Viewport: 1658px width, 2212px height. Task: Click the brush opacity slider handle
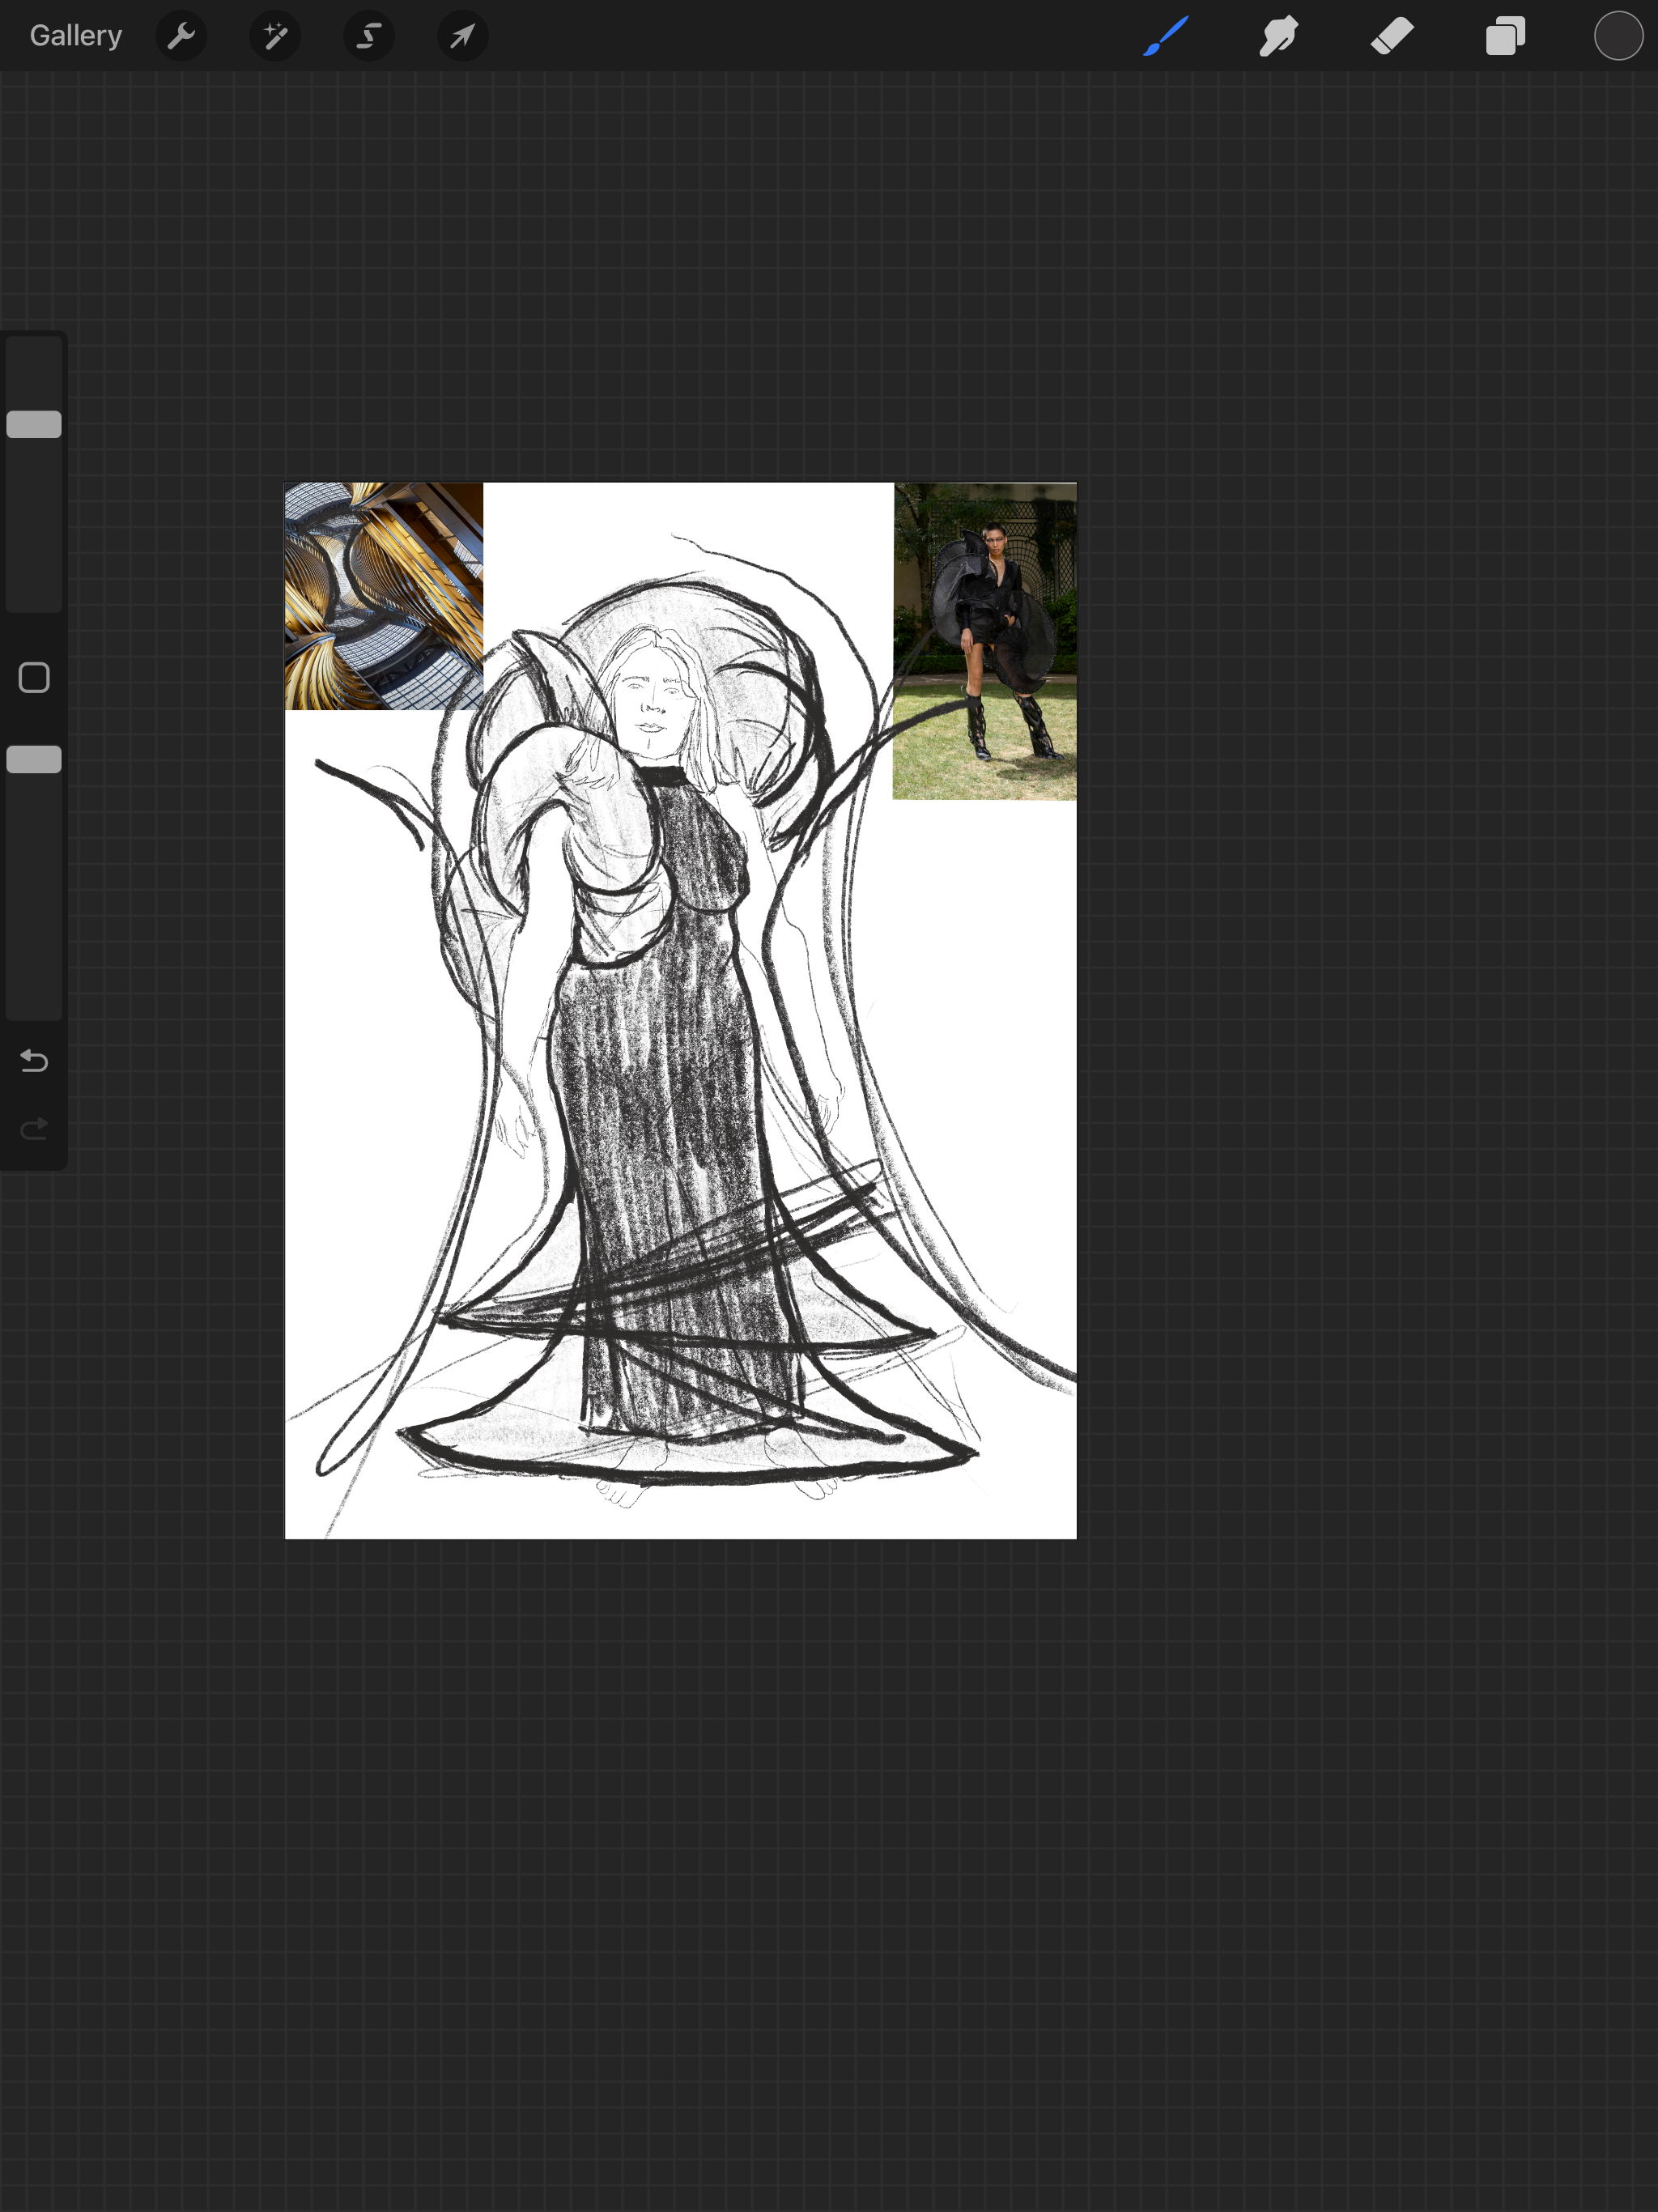tap(34, 759)
